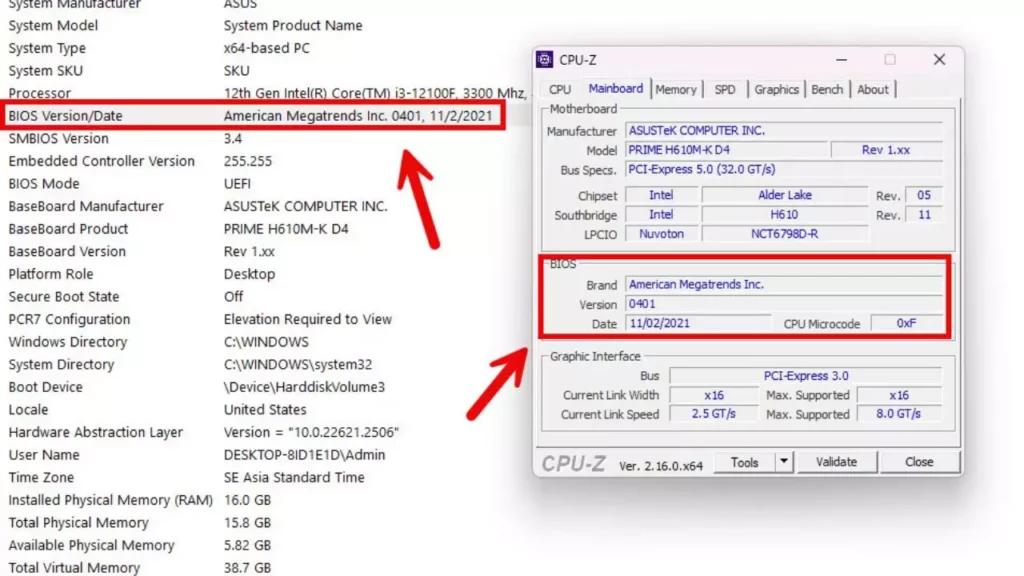Viewport: 1024px width, 576px height.
Task: Close CPU-Z using the title bar X
Action: 939,60
